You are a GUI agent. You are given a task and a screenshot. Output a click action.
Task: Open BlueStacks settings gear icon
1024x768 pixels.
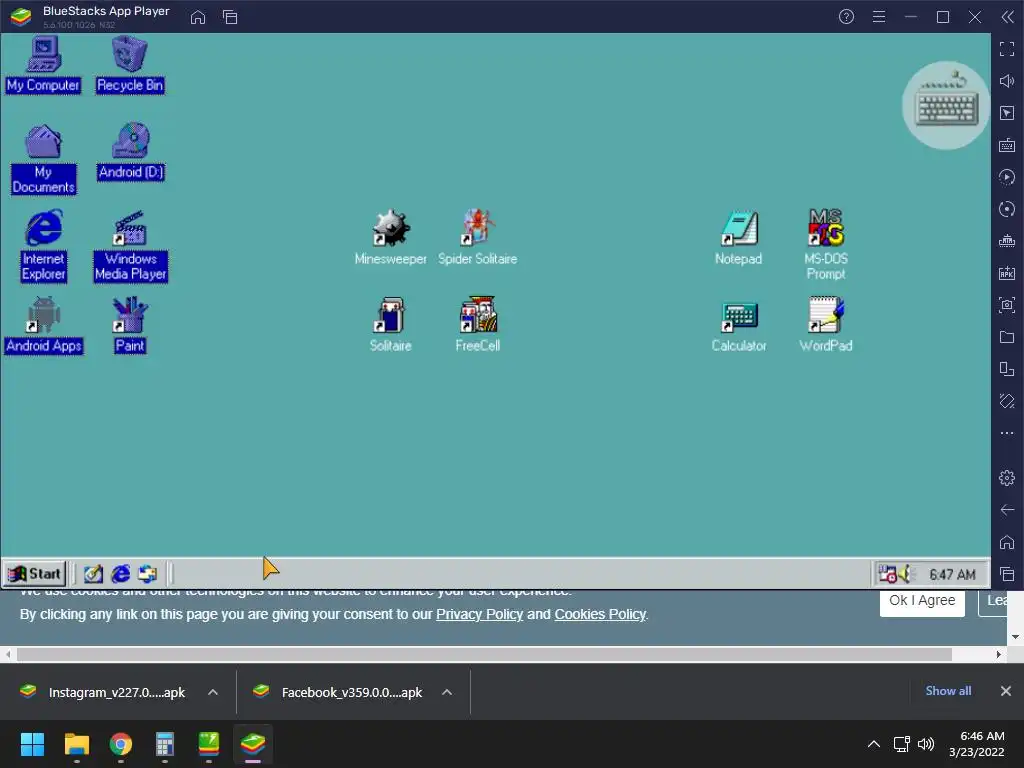1007,478
